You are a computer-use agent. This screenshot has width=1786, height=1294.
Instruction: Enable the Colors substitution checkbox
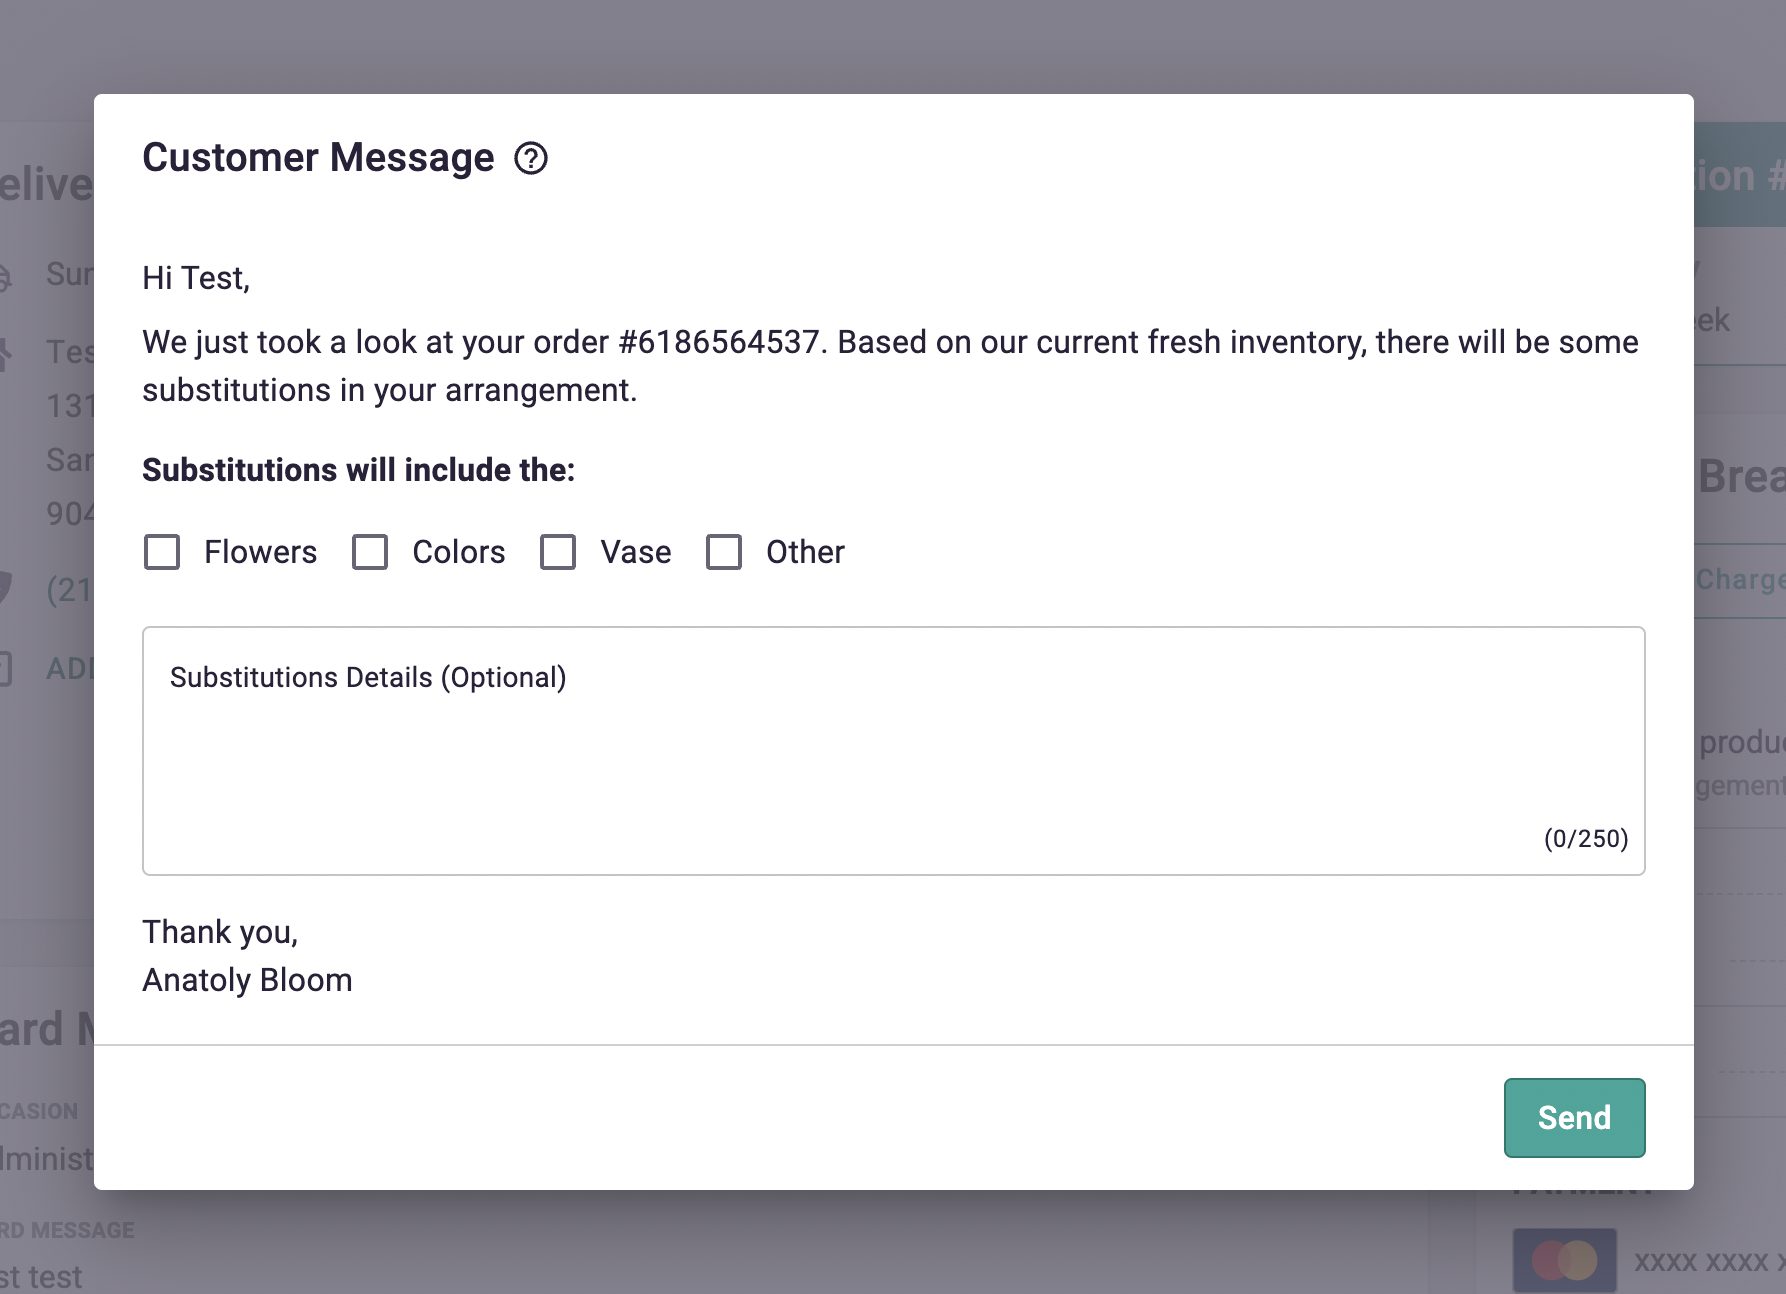click(370, 552)
